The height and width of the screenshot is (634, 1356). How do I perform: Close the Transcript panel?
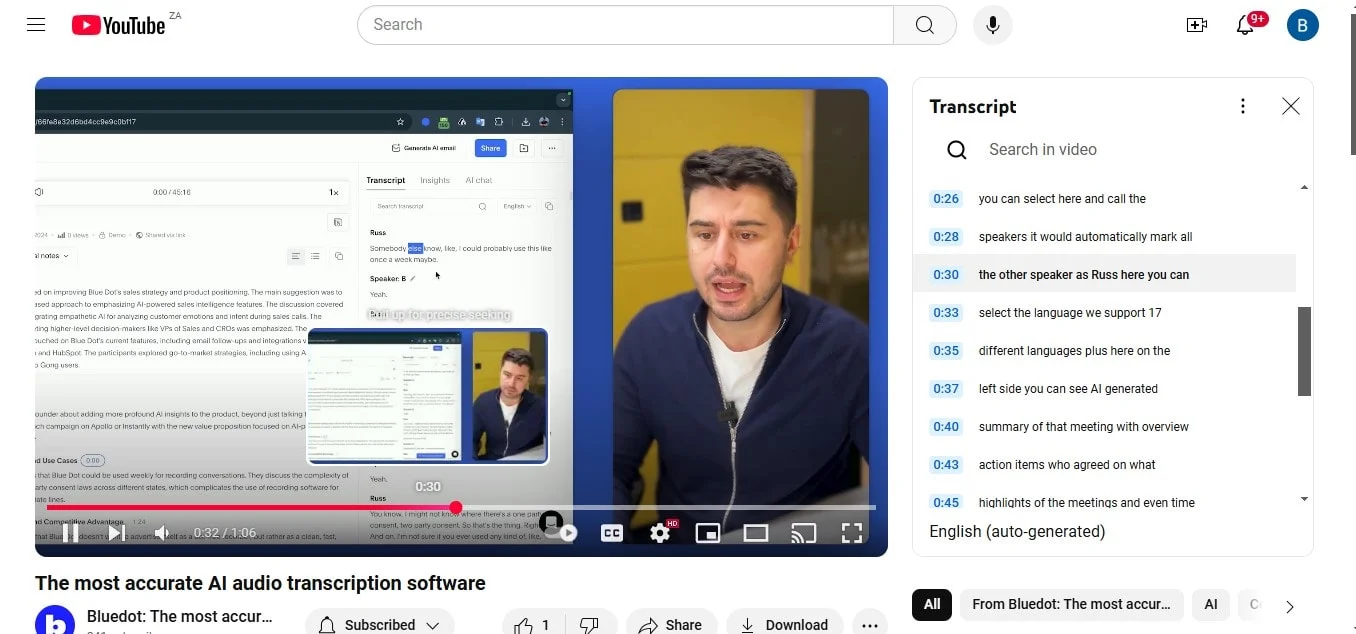point(1291,106)
